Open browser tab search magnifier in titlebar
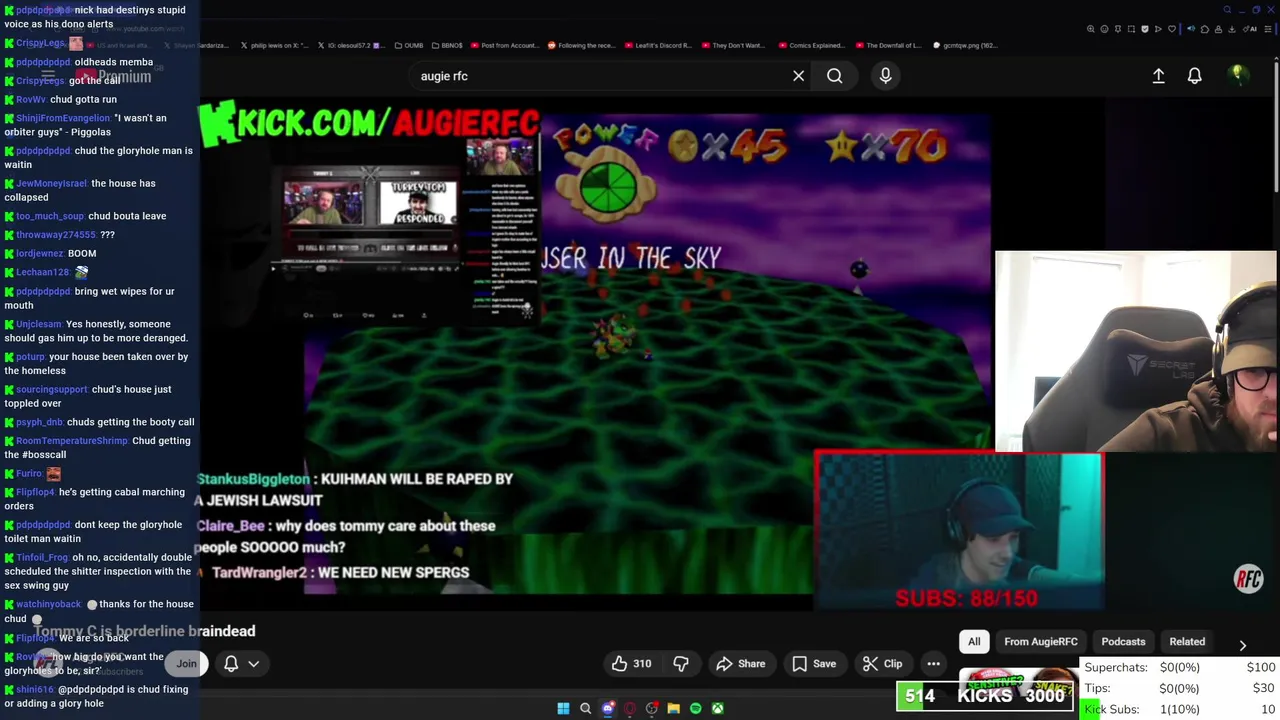Image resolution: width=1280 pixels, height=720 pixels. [1227, 10]
